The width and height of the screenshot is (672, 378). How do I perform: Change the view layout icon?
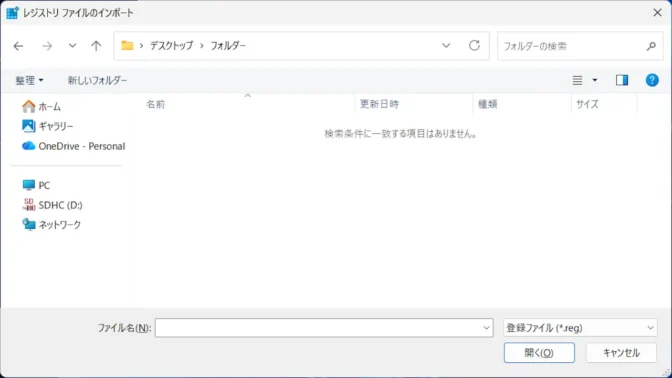tap(577, 80)
